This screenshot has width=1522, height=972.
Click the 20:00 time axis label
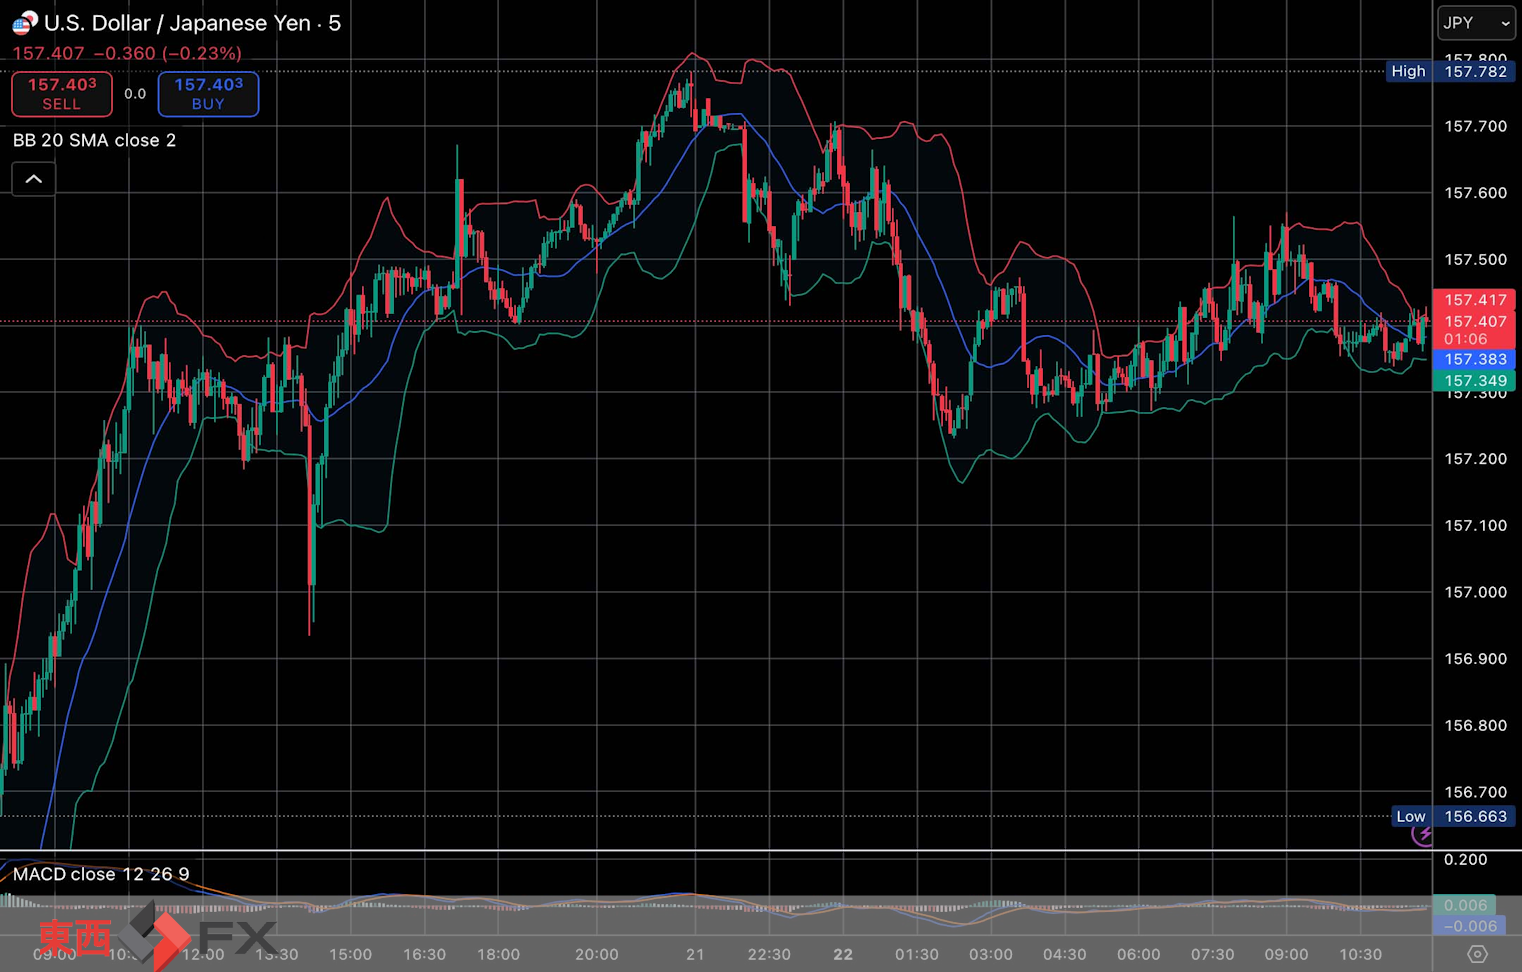[x=596, y=954]
